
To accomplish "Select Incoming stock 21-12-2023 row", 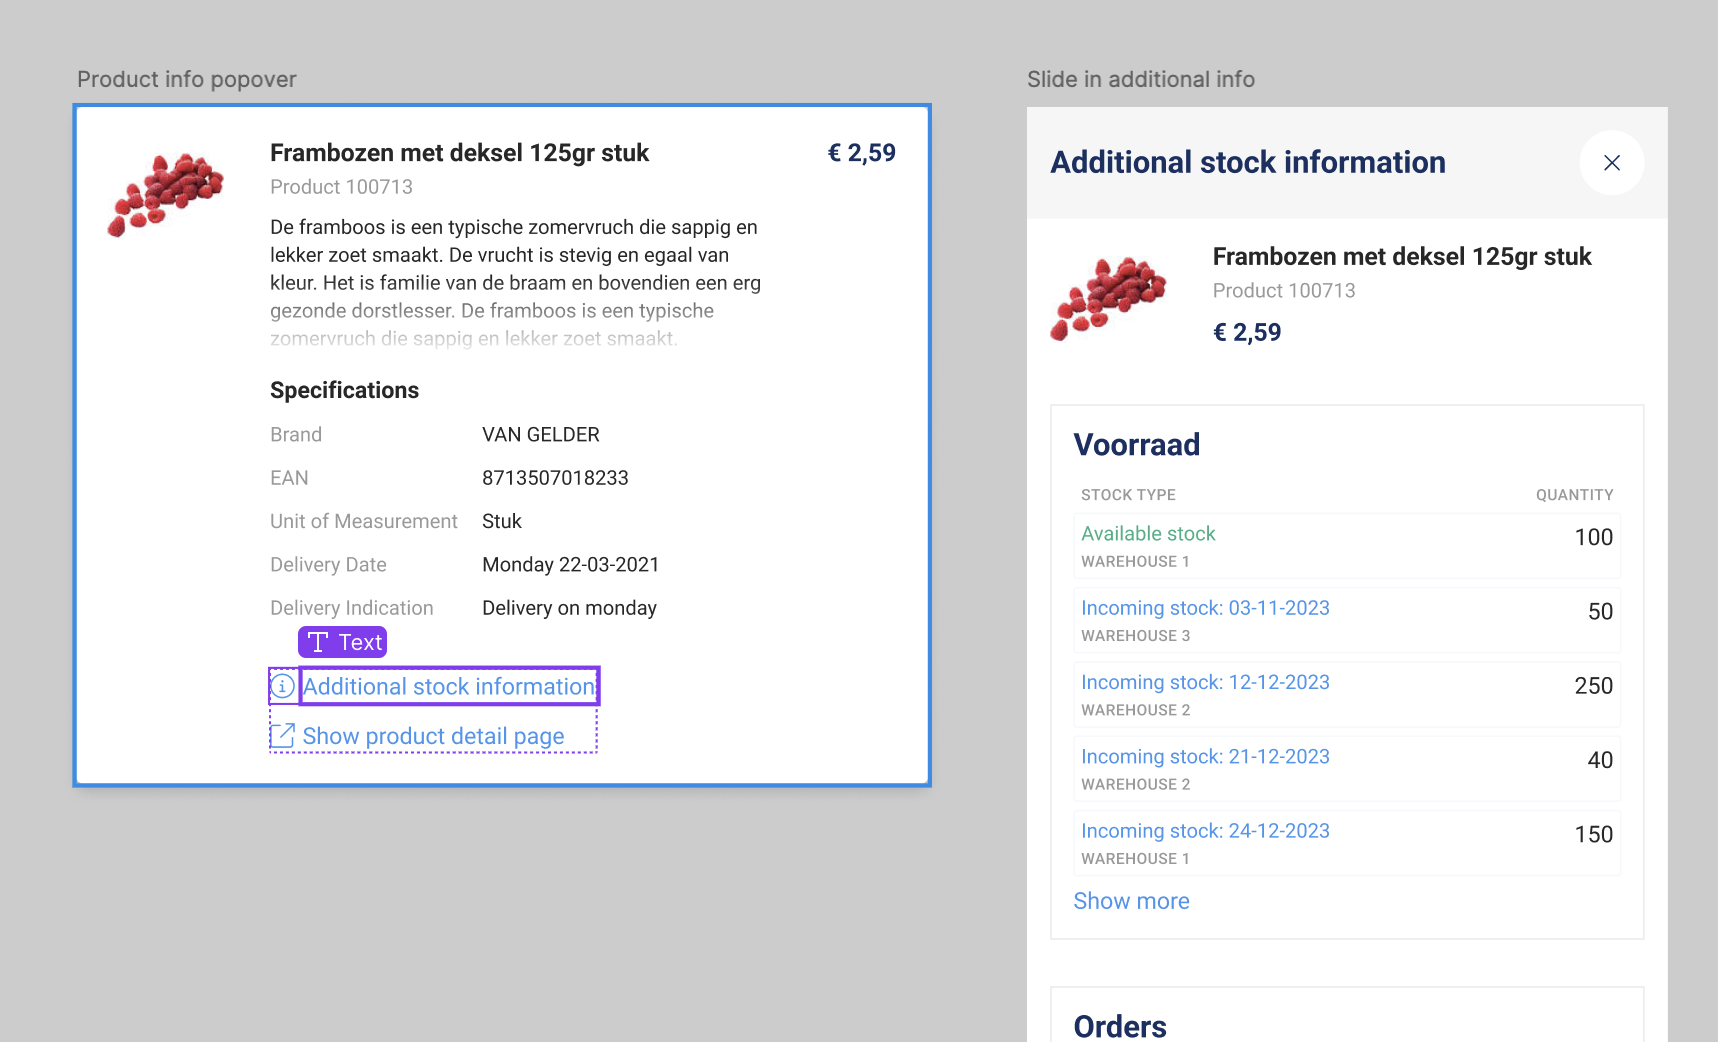I will (1346, 769).
